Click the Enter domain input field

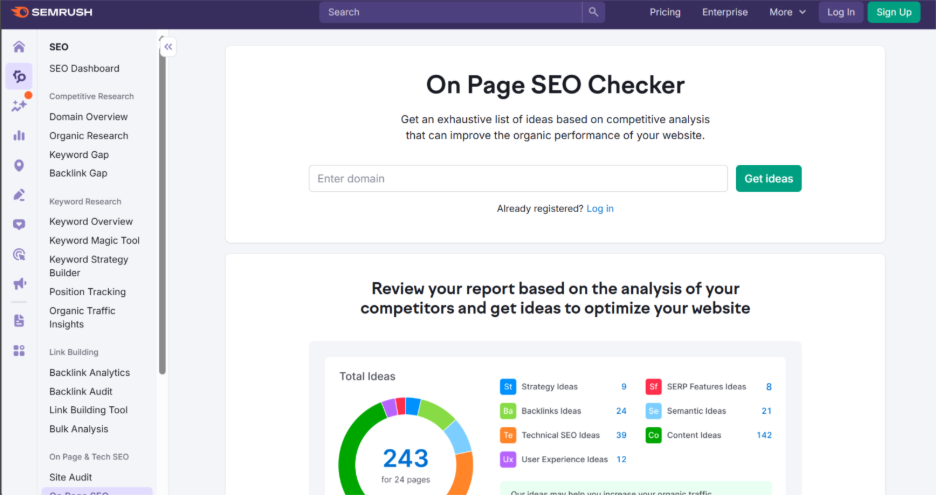pyautogui.click(x=517, y=179)
